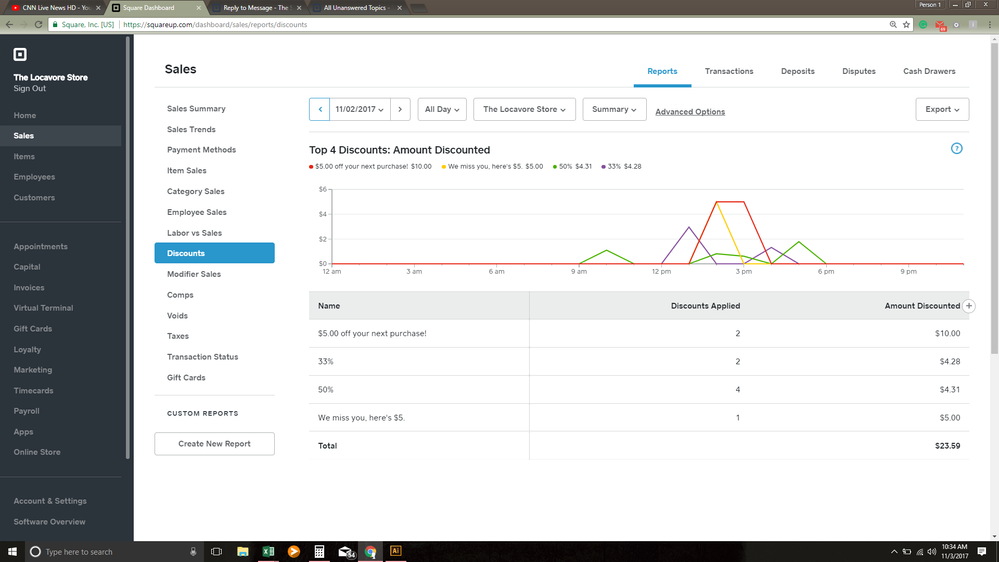Click the Square logo icon
This screenshot has width=999, height=562.
tap(20, 55)
